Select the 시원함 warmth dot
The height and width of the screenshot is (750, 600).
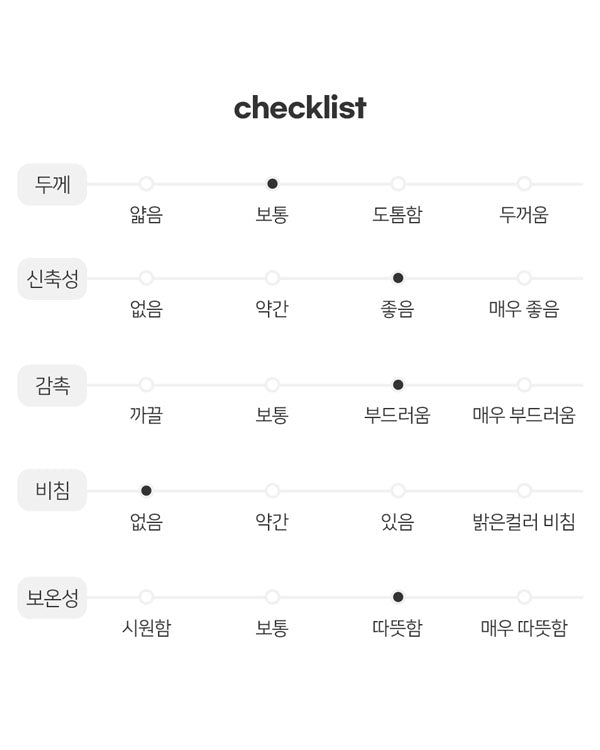(x=146, y=597)
